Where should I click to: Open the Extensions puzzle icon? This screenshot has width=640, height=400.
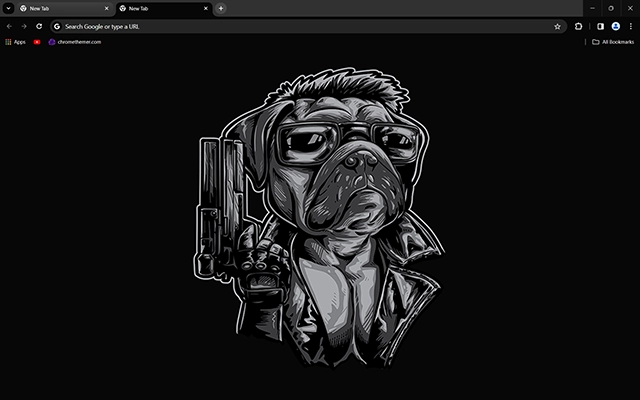[x=578, y=27]
